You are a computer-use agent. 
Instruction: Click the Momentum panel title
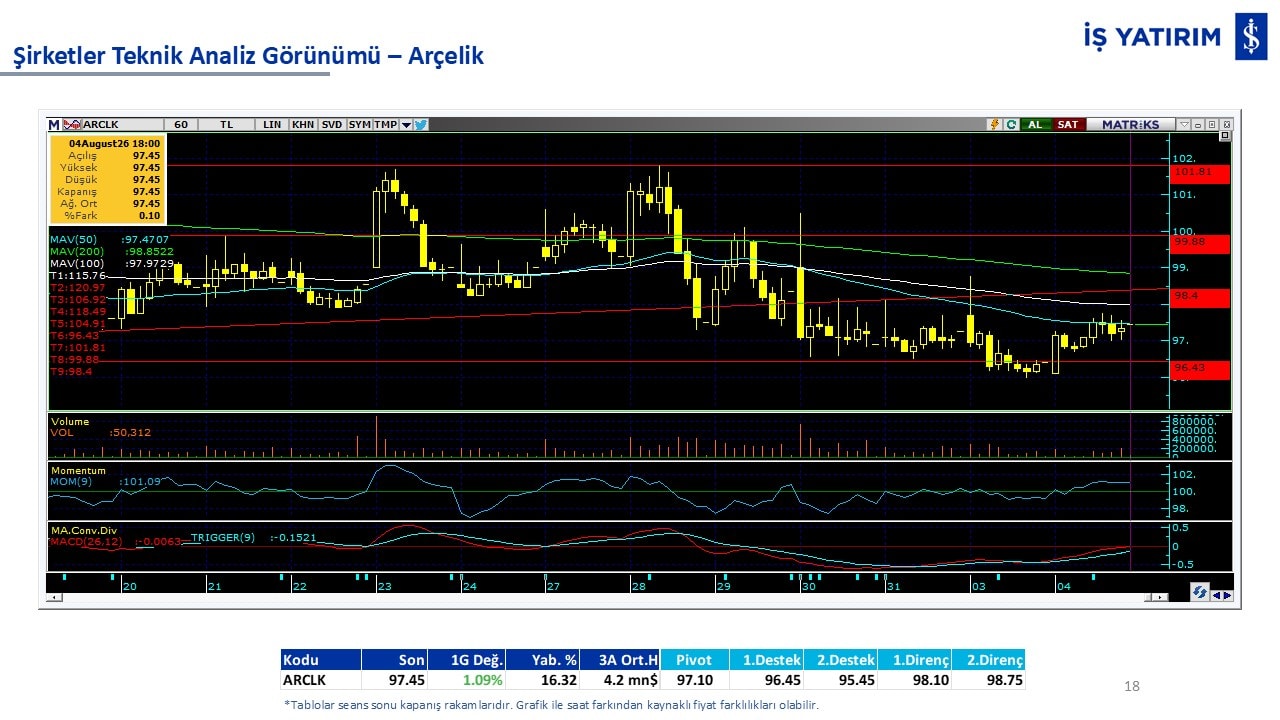point(78,471)
